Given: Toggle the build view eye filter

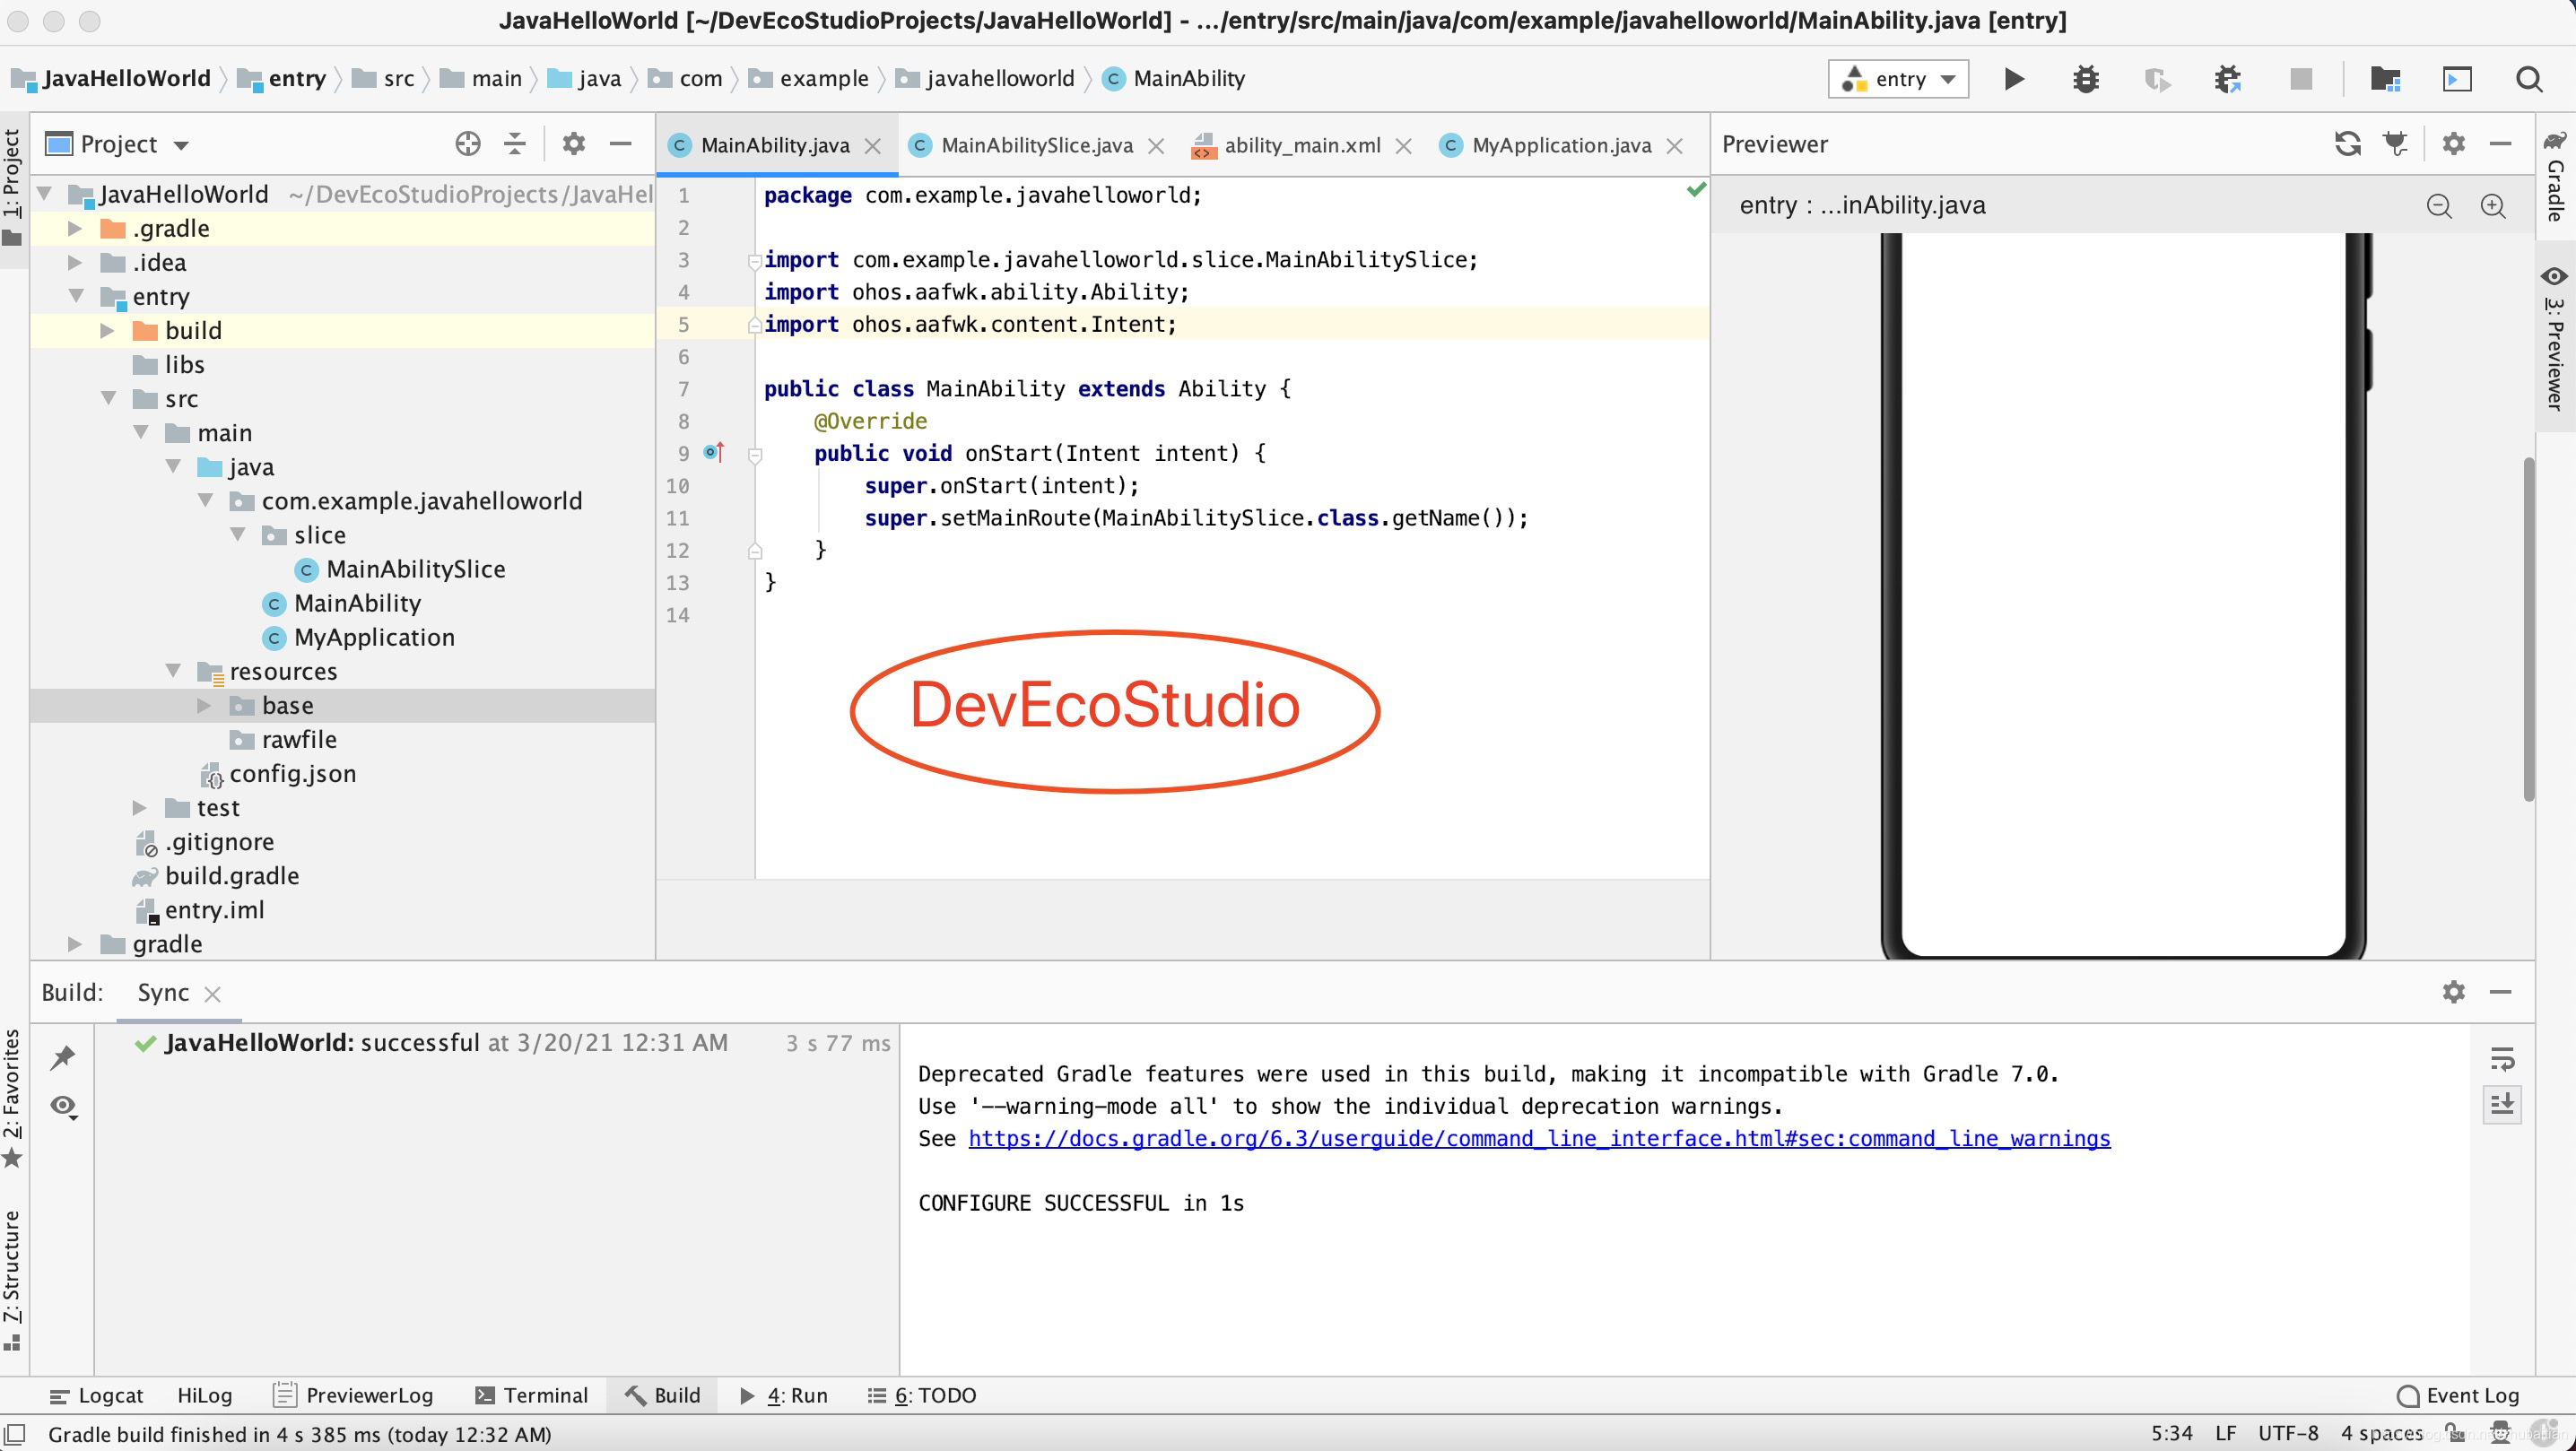Looking at the screenshot, I should pyautogui.click(x=63, y=1106).
